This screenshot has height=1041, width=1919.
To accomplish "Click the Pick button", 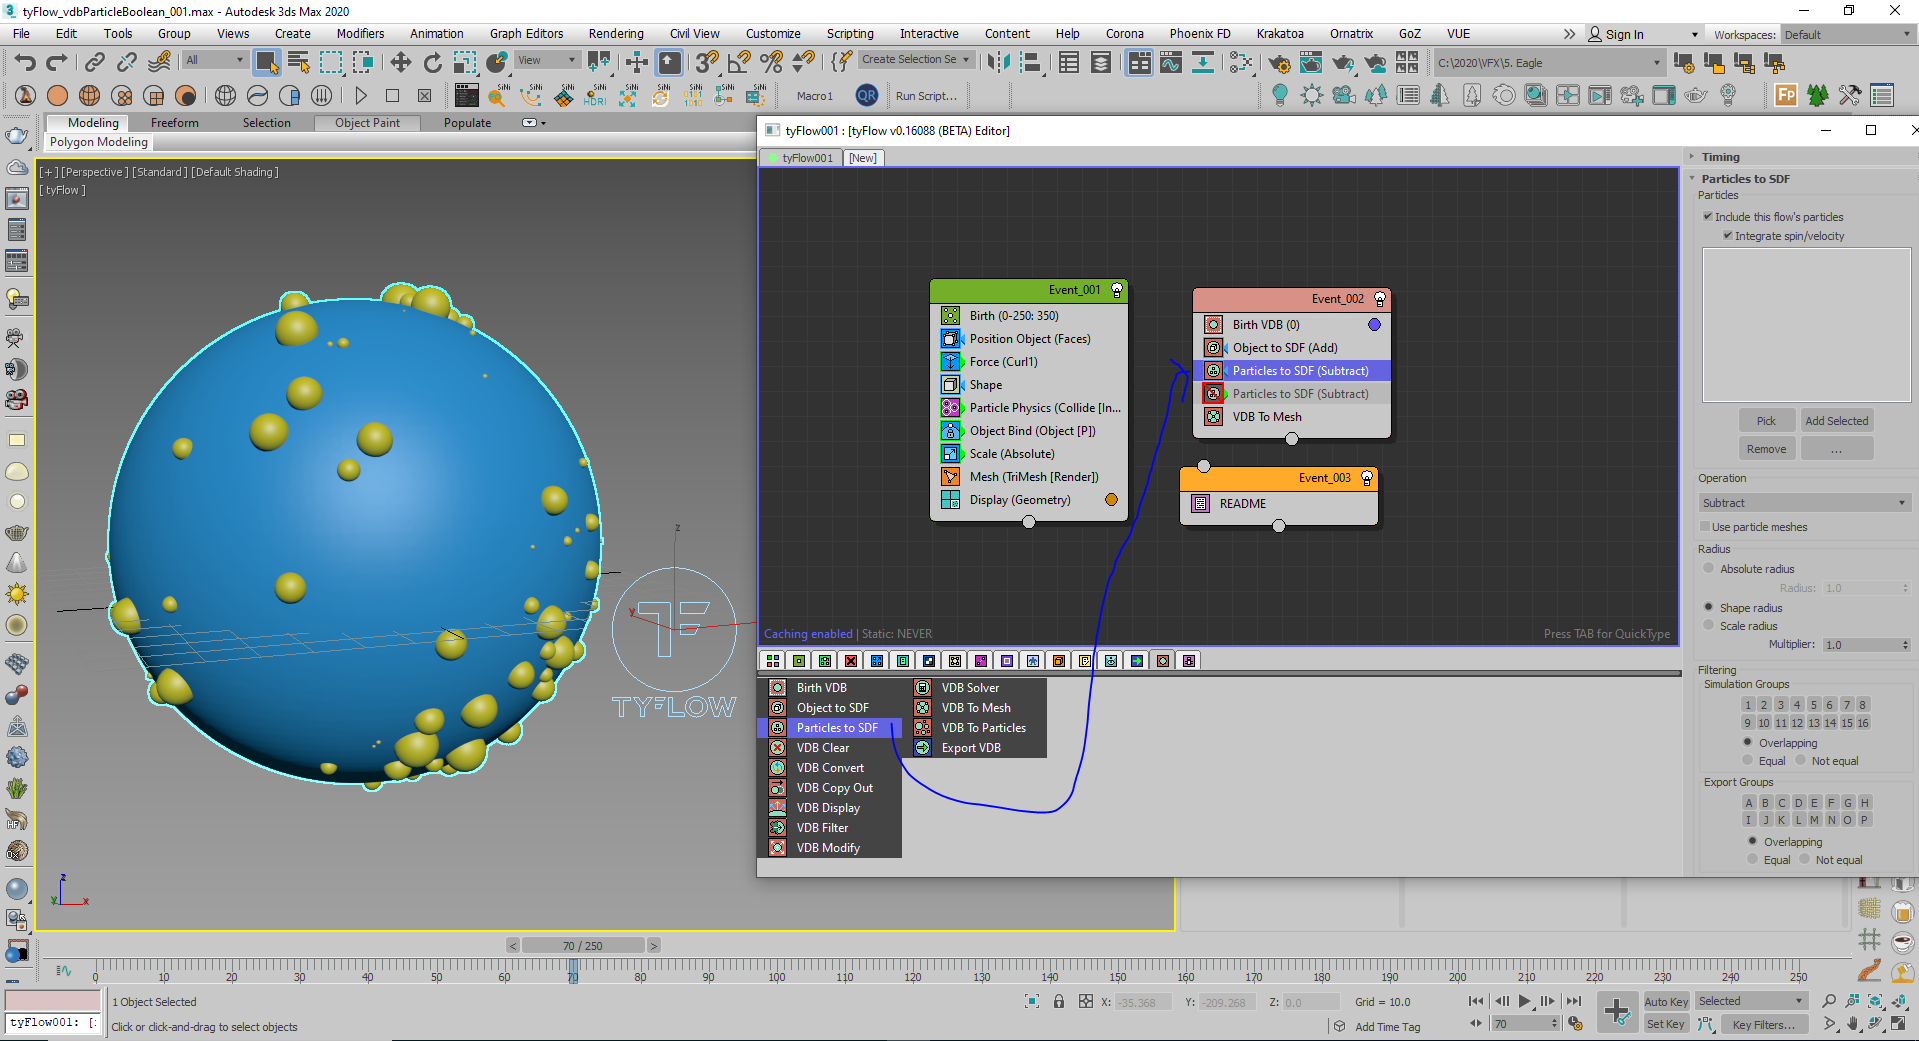I will (x=1766, y=421).
